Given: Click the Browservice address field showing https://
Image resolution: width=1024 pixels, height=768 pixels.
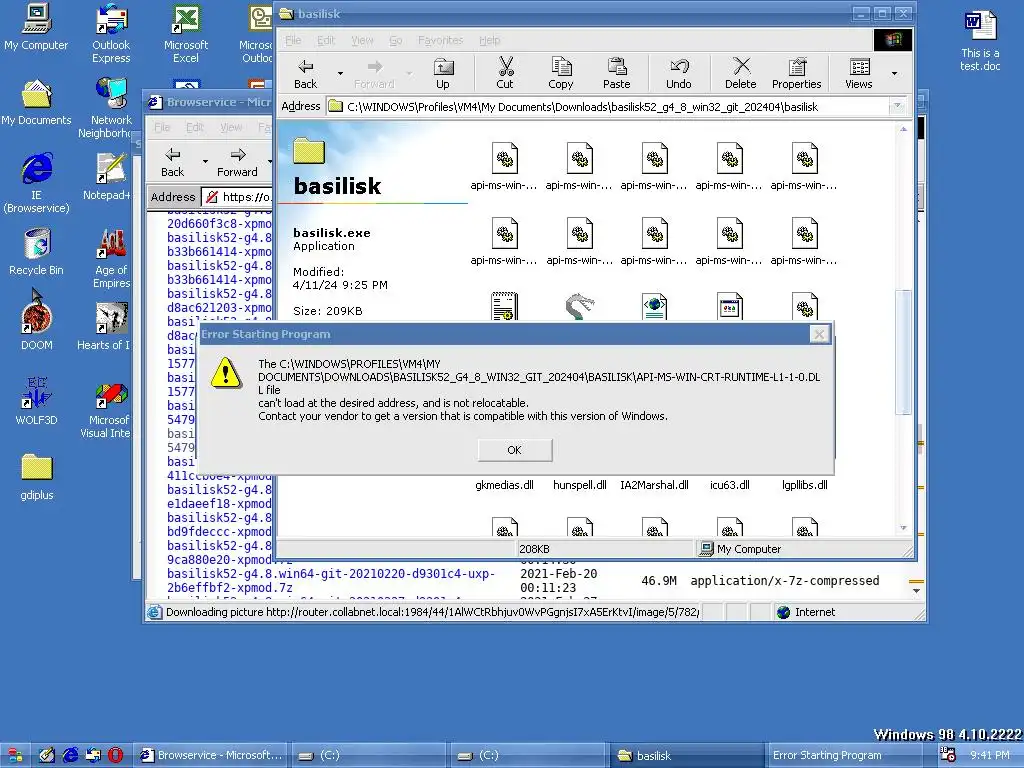Looking at the screenshot, I should [x=236, y=197].
